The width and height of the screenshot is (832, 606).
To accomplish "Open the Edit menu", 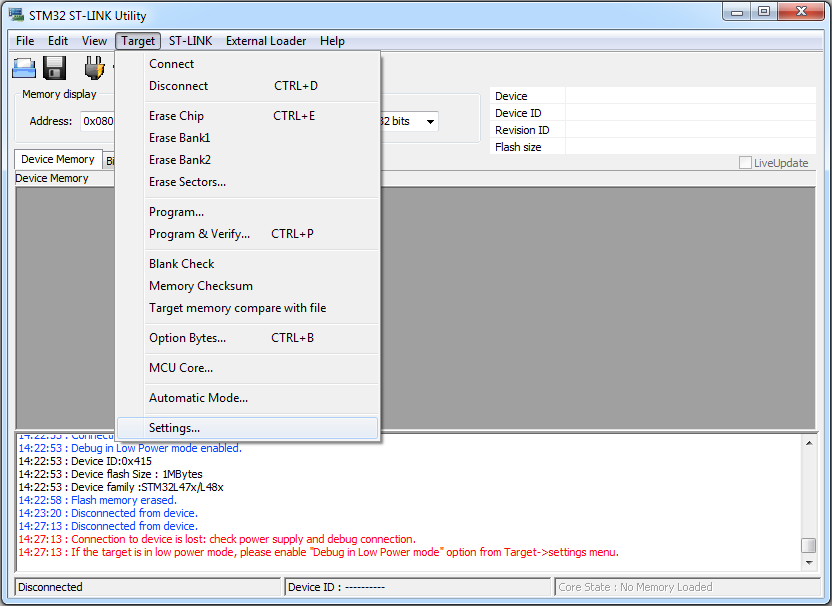I will (58, 41).
